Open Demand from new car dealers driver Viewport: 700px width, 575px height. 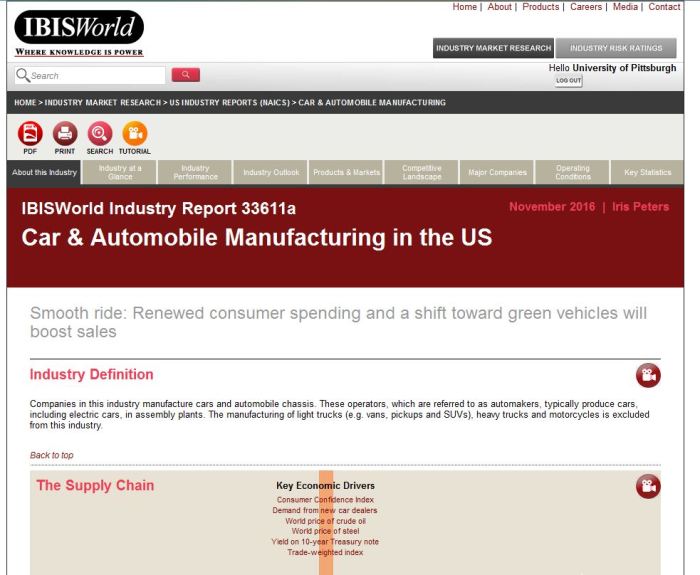click(325, 510)
